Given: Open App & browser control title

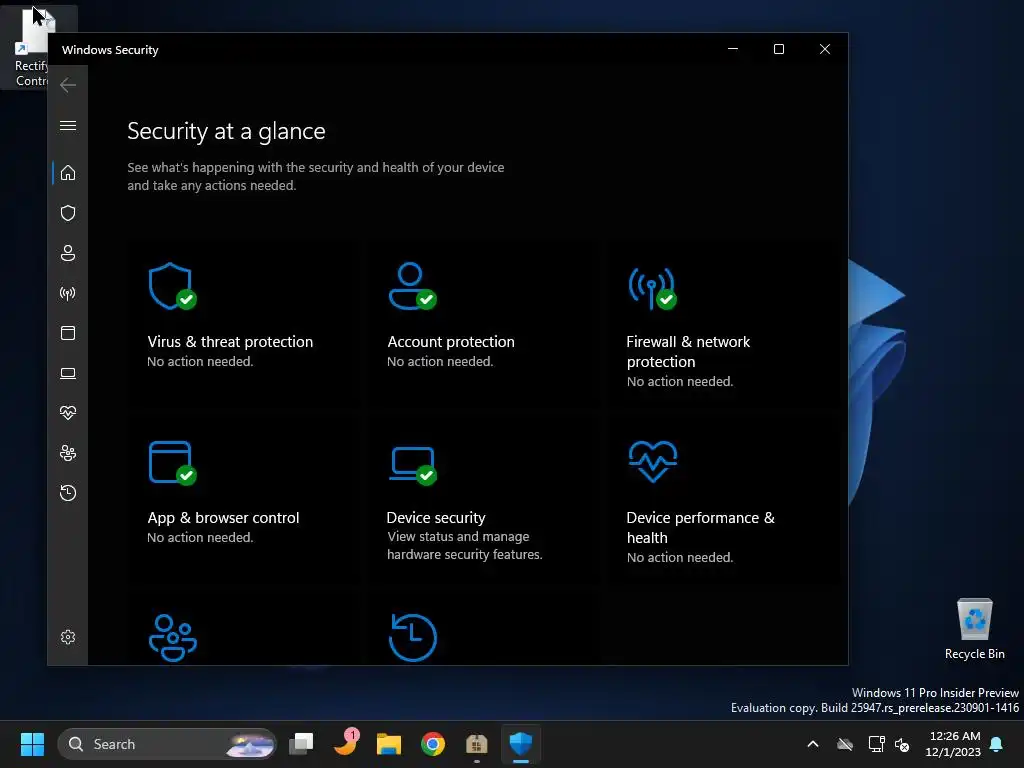Looking at the screenshot, I should tap(223, 517).
